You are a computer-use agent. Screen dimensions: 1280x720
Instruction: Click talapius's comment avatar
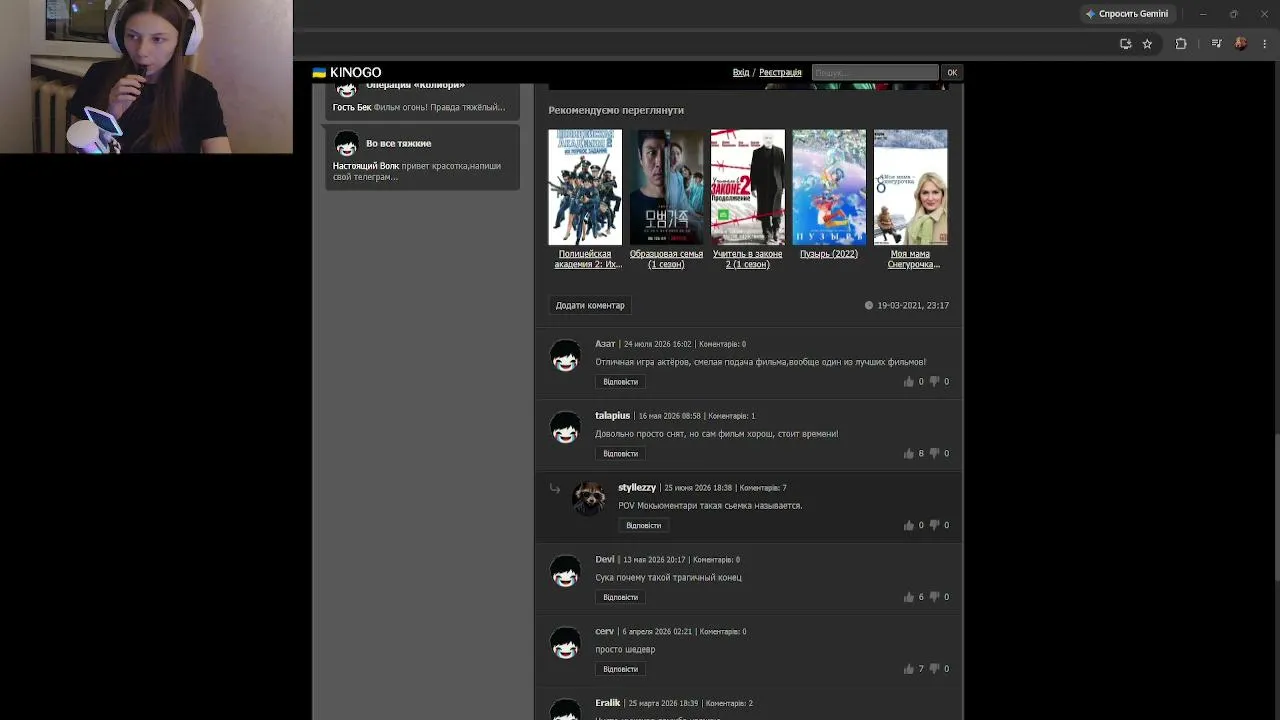click(x=565, y=428)
